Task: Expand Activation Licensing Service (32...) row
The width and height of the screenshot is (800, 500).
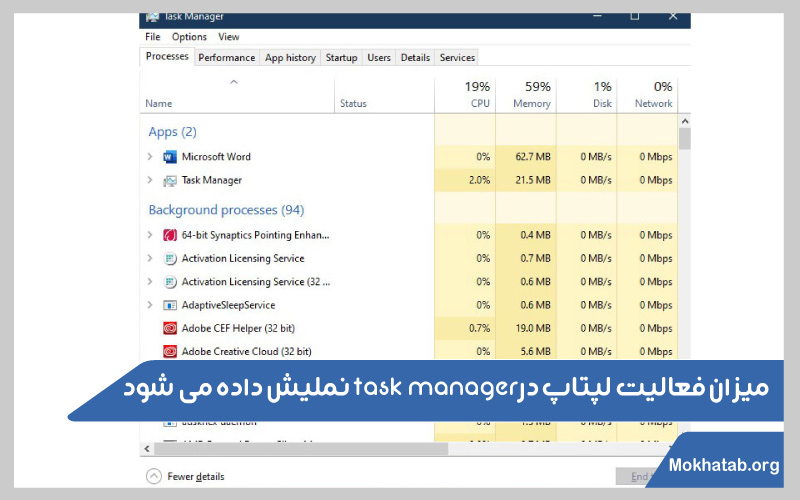Action: click(x=150, y=281)
